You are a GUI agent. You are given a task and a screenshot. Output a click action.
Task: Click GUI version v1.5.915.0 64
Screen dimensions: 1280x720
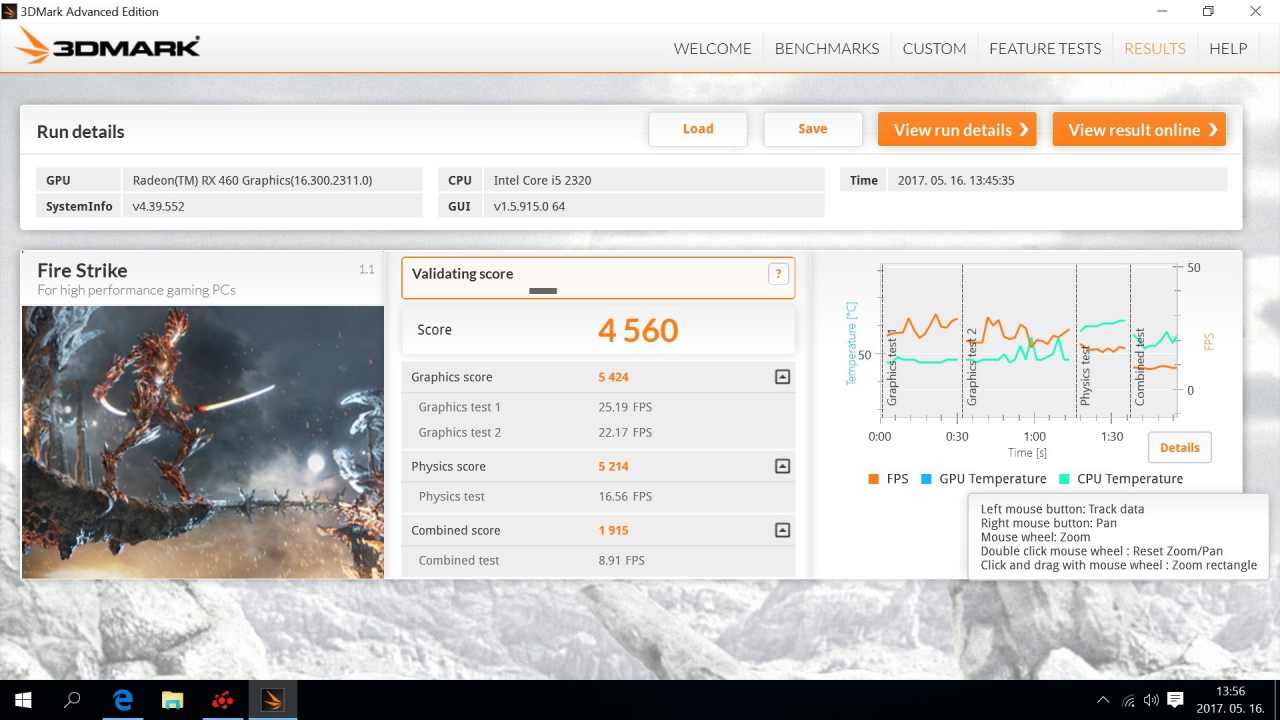point(529,206)
